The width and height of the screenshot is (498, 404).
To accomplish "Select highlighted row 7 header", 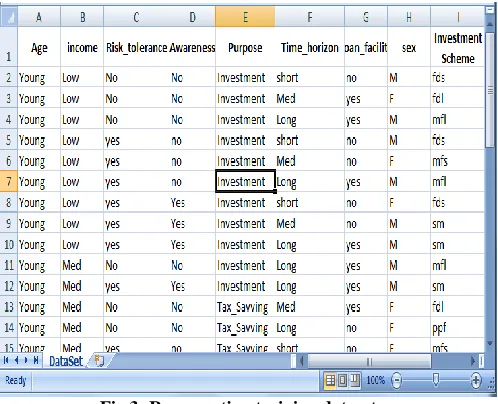I will click(9, 182).
